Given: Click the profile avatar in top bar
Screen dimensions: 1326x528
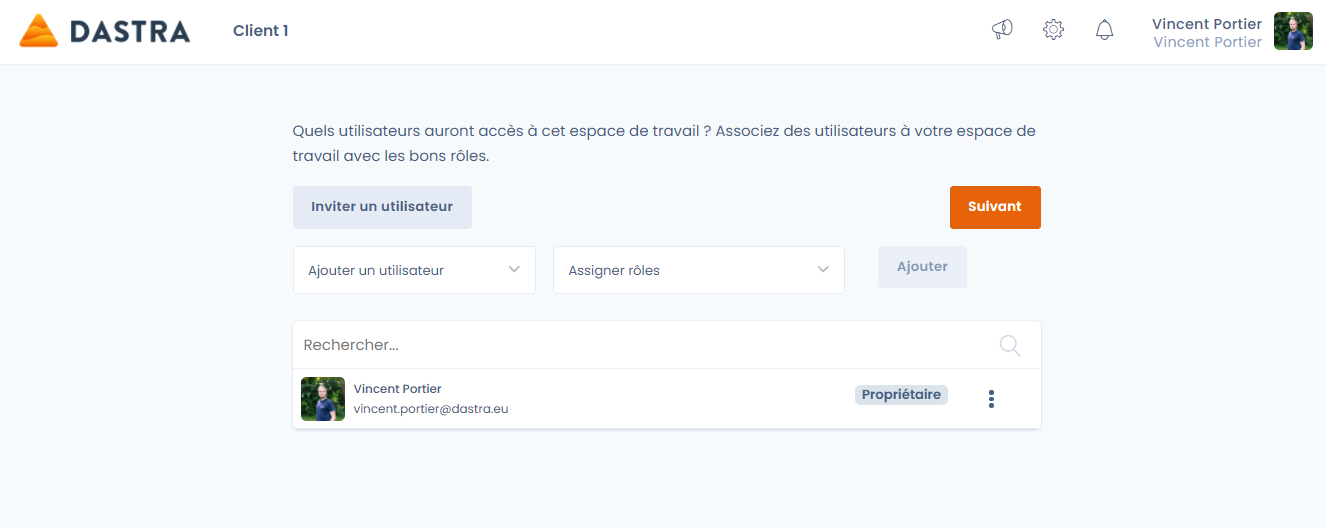Looking at the screenshot, I should click(x=1293, y=31).
